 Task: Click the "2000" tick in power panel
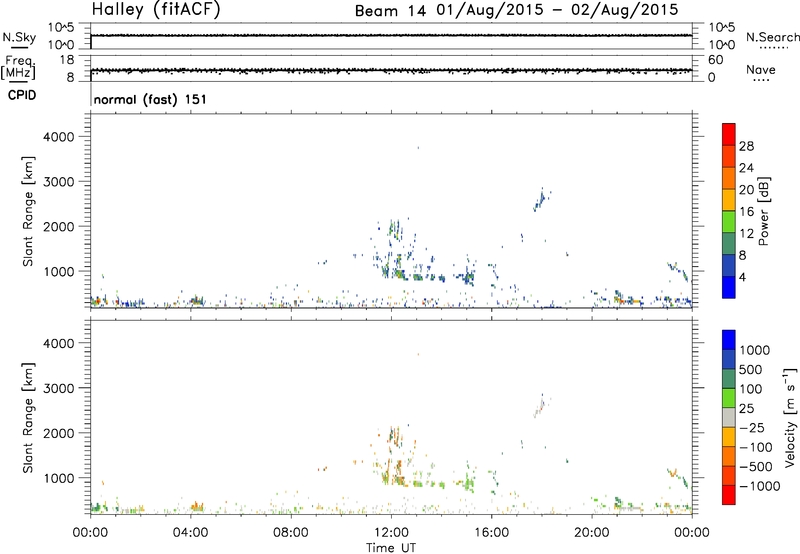[59, 226]
